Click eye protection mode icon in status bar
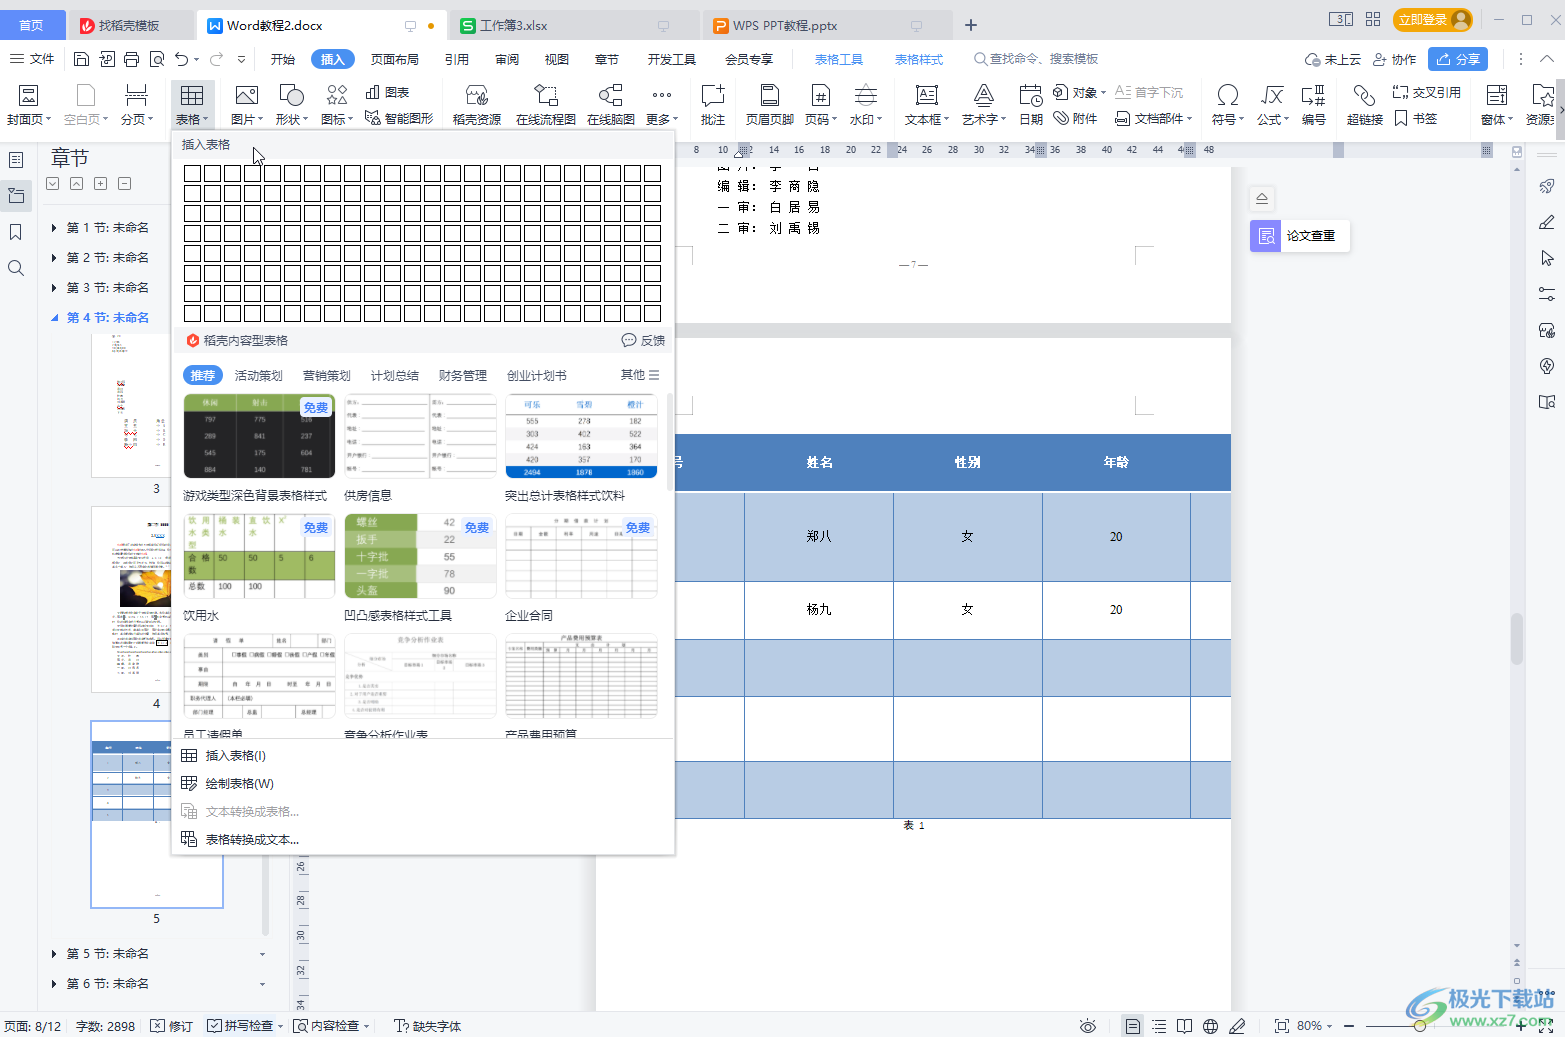The width and height of the screenshot is (1565, 1037). (1088, 1026)
